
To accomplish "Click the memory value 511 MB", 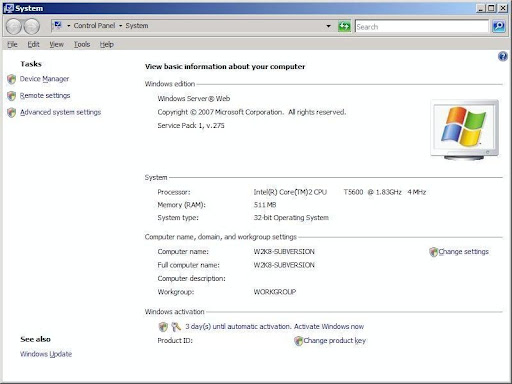I will (265, 205).
